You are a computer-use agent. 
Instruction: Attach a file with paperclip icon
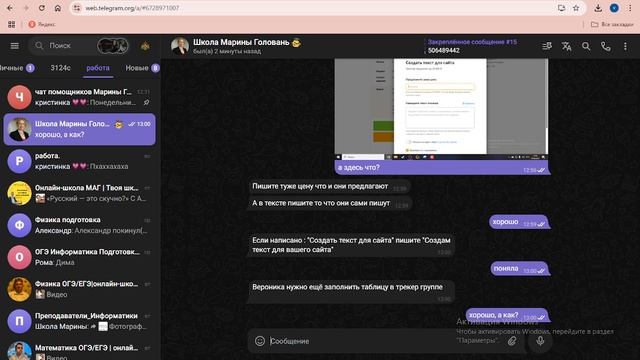tap(512, 341)
